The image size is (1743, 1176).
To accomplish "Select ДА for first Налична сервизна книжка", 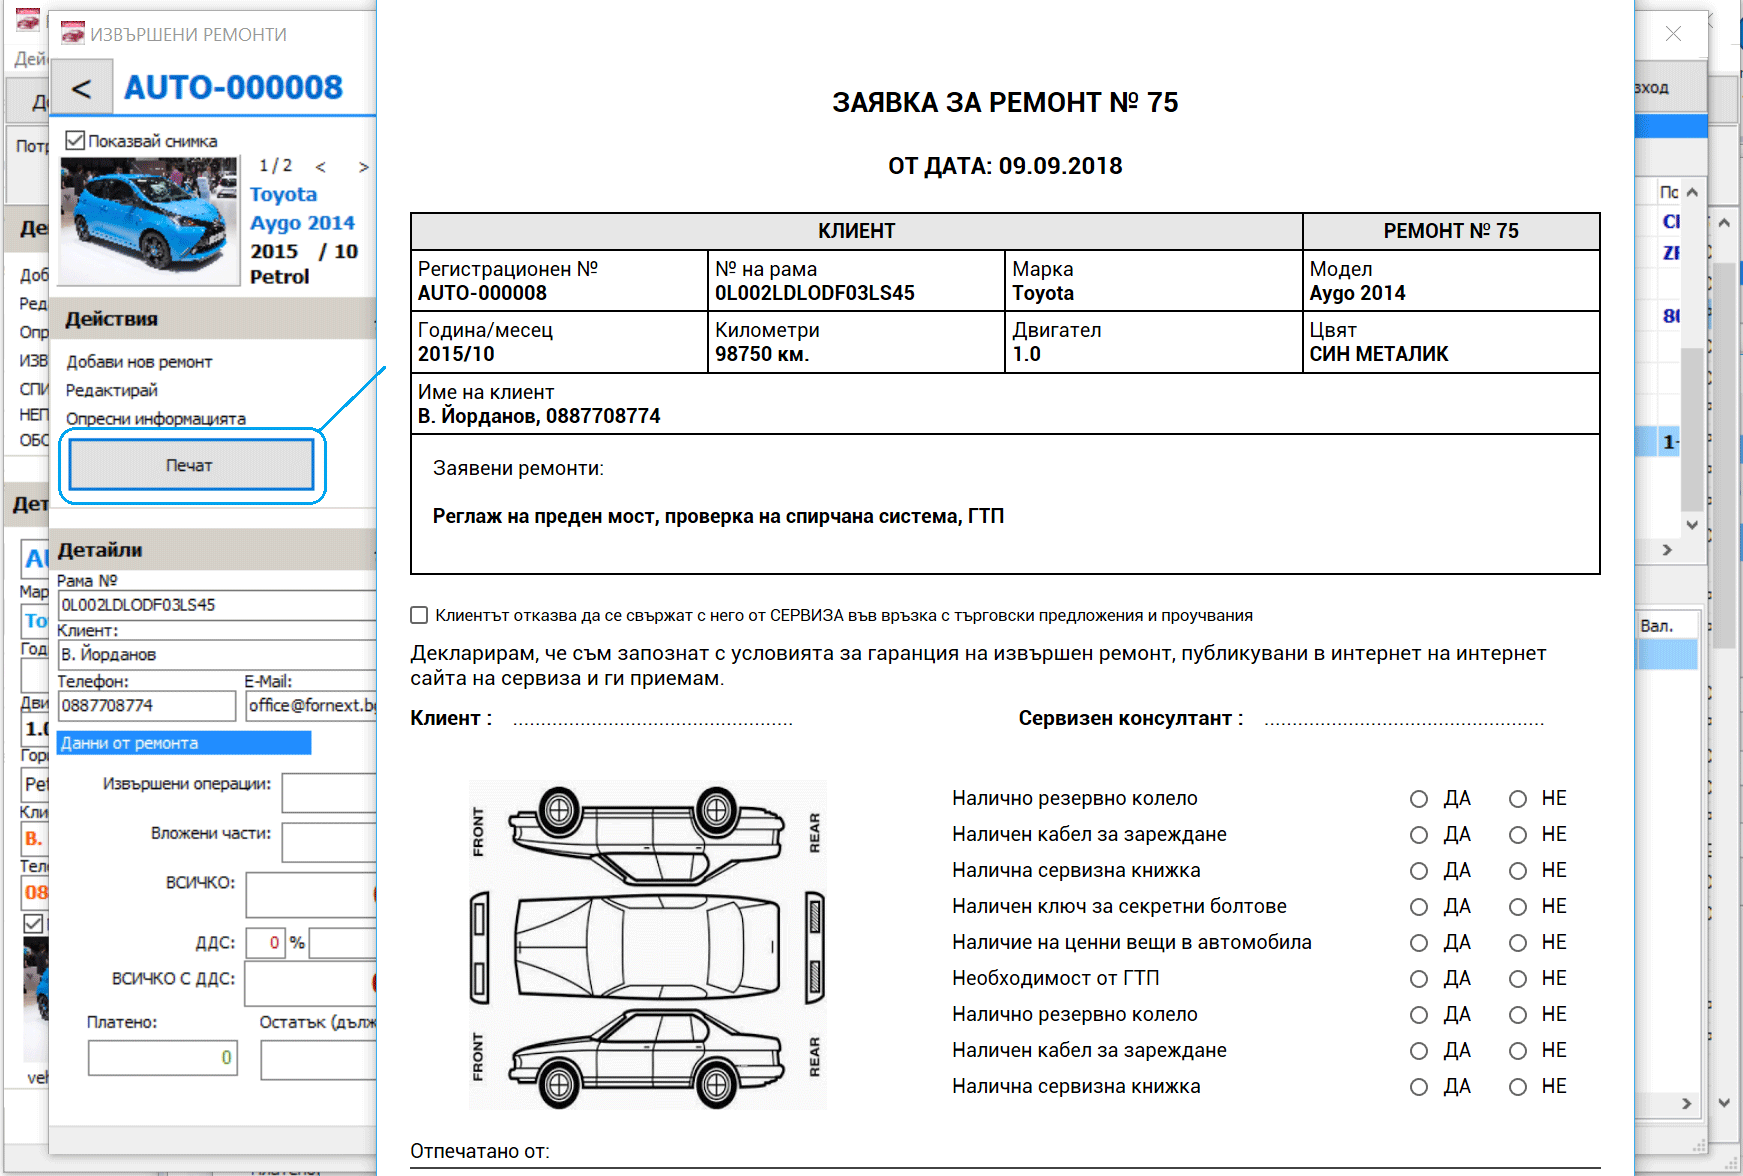I will (x=1419, y=871).
